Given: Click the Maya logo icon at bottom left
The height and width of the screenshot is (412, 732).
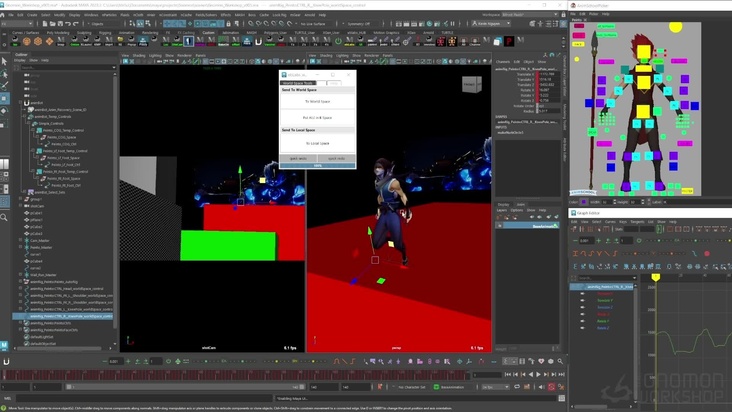Looking at the screenshot, I should click(x=5, y=343).
